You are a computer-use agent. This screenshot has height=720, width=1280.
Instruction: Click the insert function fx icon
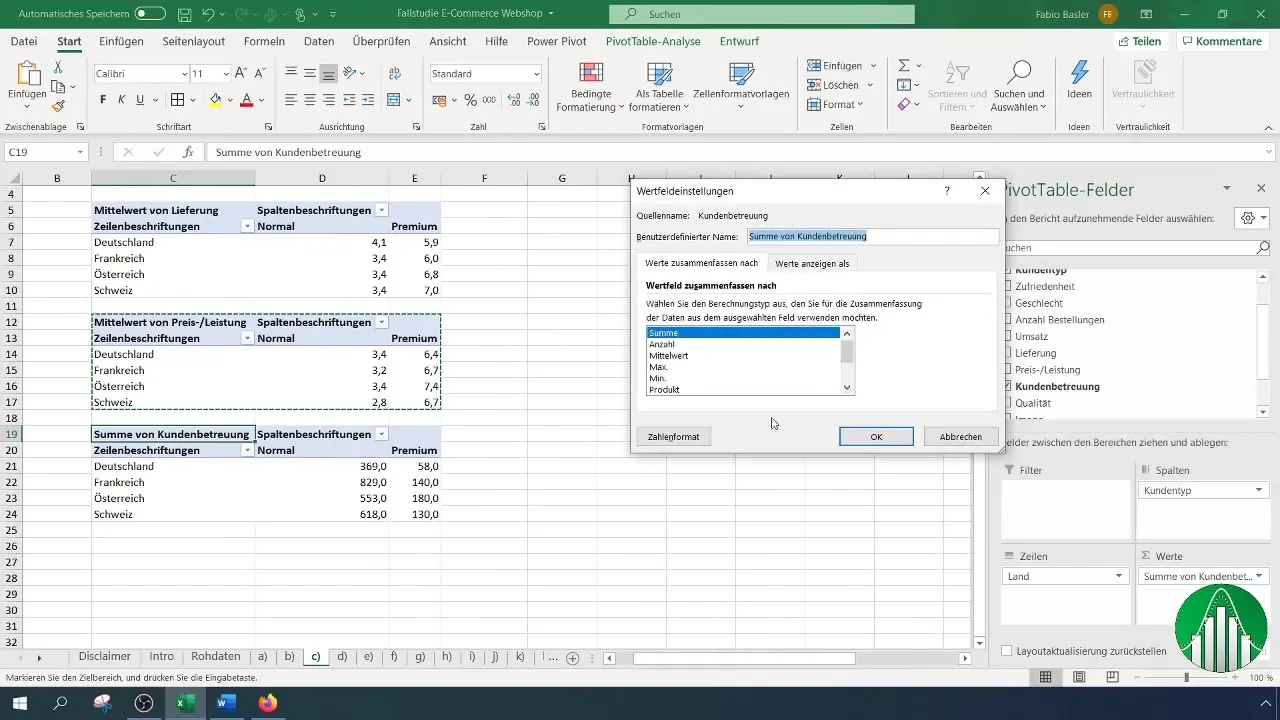coord(187,152)
